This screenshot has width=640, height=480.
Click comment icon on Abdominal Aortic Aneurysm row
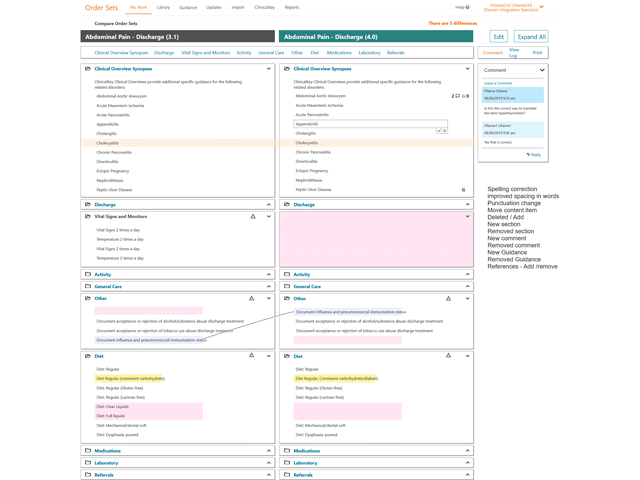(457, 96)
